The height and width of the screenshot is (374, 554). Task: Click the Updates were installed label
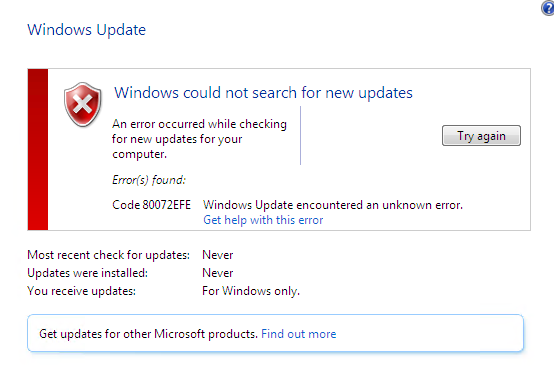click(x=87, y=273)
